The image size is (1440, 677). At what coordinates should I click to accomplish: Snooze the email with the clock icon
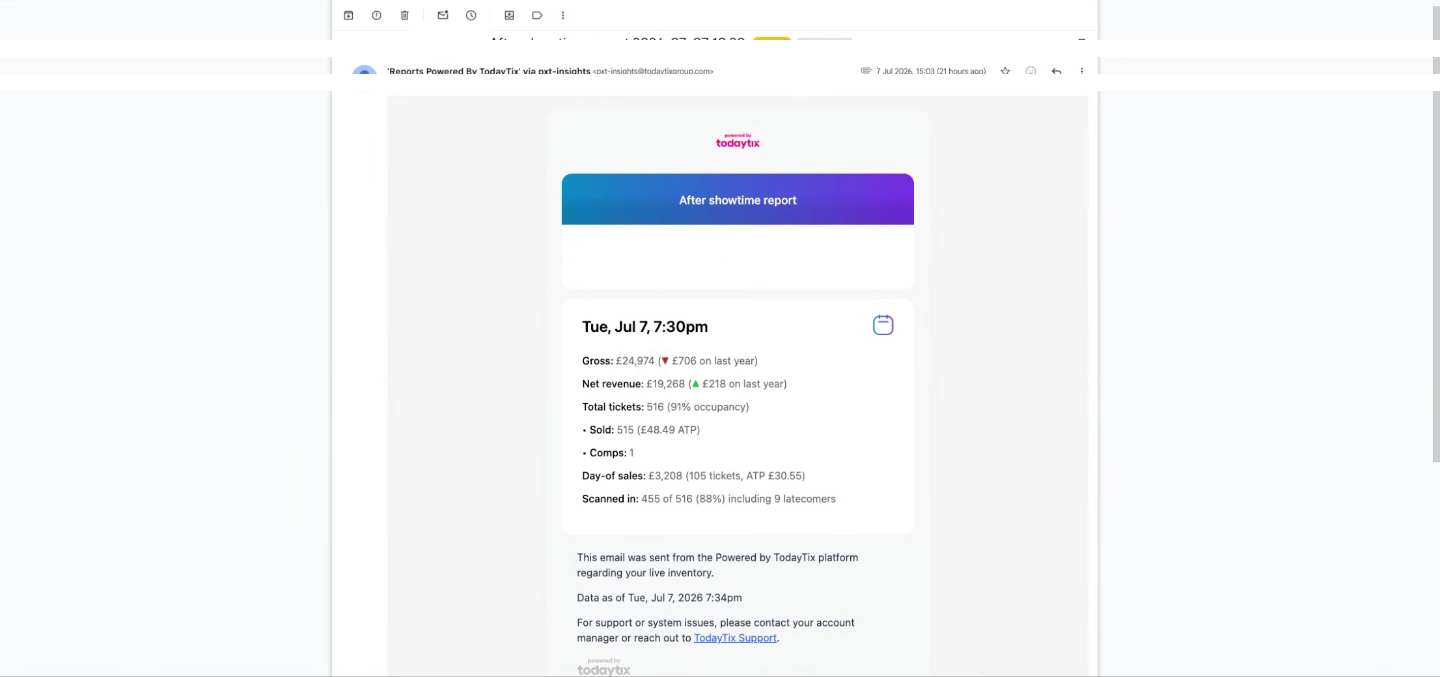[471, 15]
